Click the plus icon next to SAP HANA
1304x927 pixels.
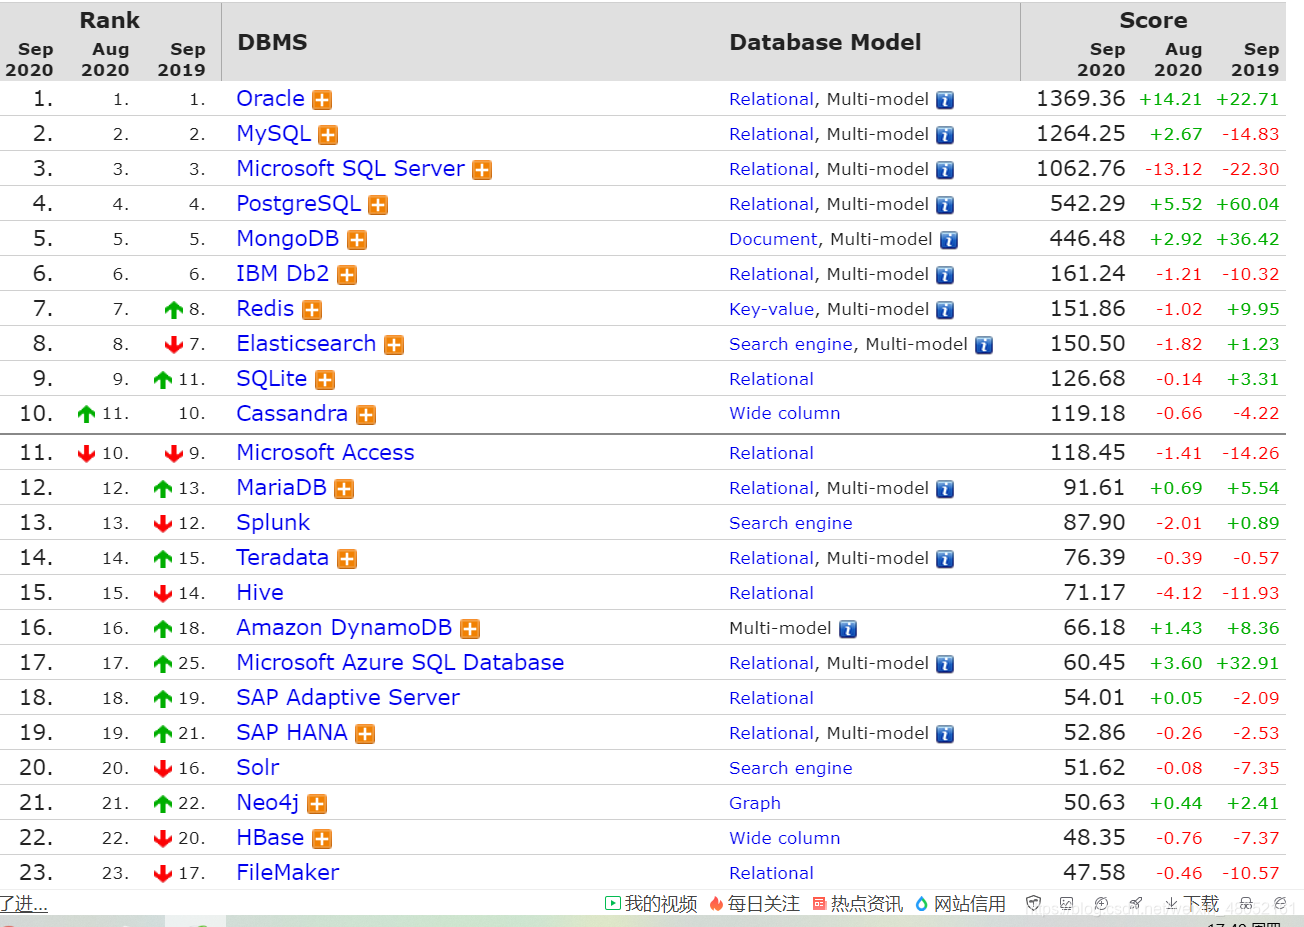click(365, 734)
